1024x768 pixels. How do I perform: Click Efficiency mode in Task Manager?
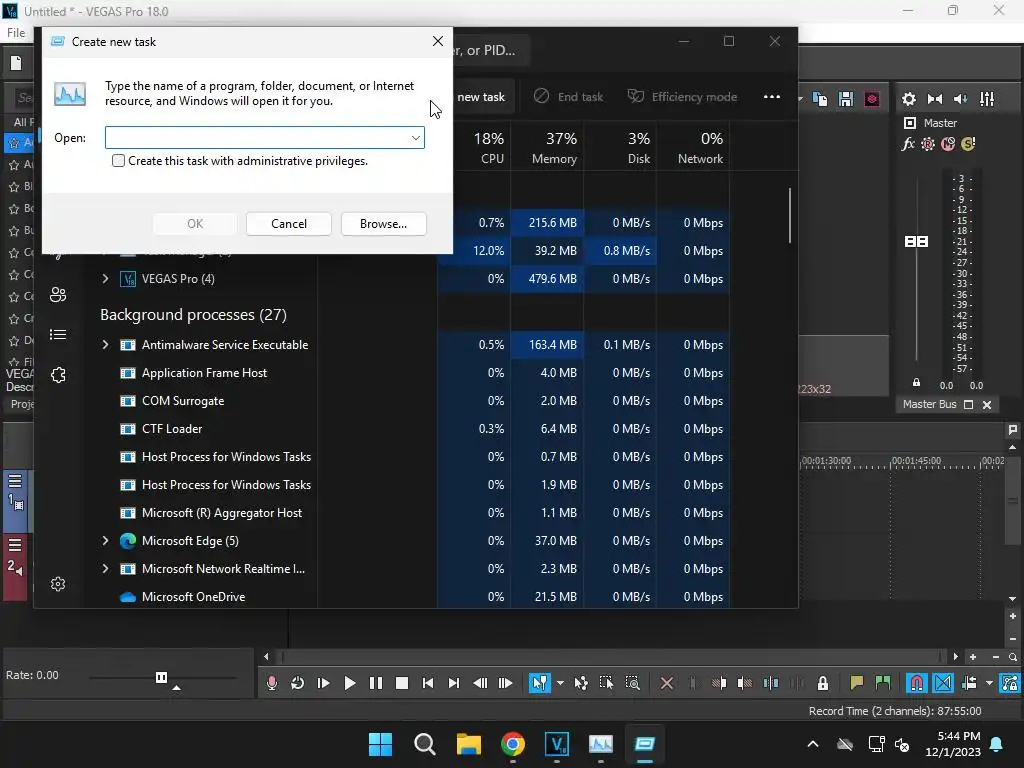click(682, 97)
